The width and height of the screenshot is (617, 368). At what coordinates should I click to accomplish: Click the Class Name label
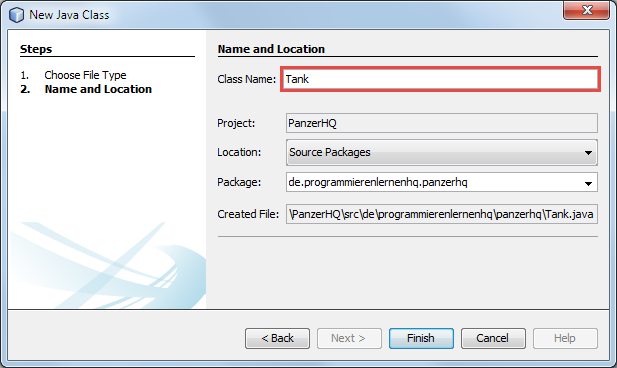coord(246,79)
